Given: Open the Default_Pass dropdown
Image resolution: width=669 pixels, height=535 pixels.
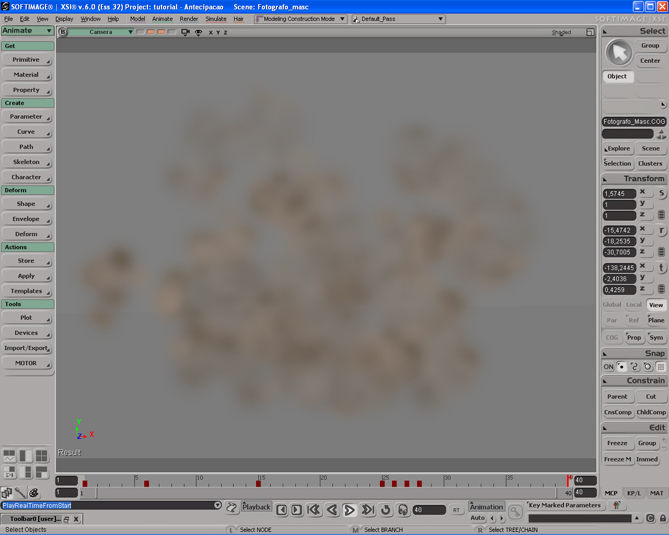Looking at the screenshot, I should point(398,19).
